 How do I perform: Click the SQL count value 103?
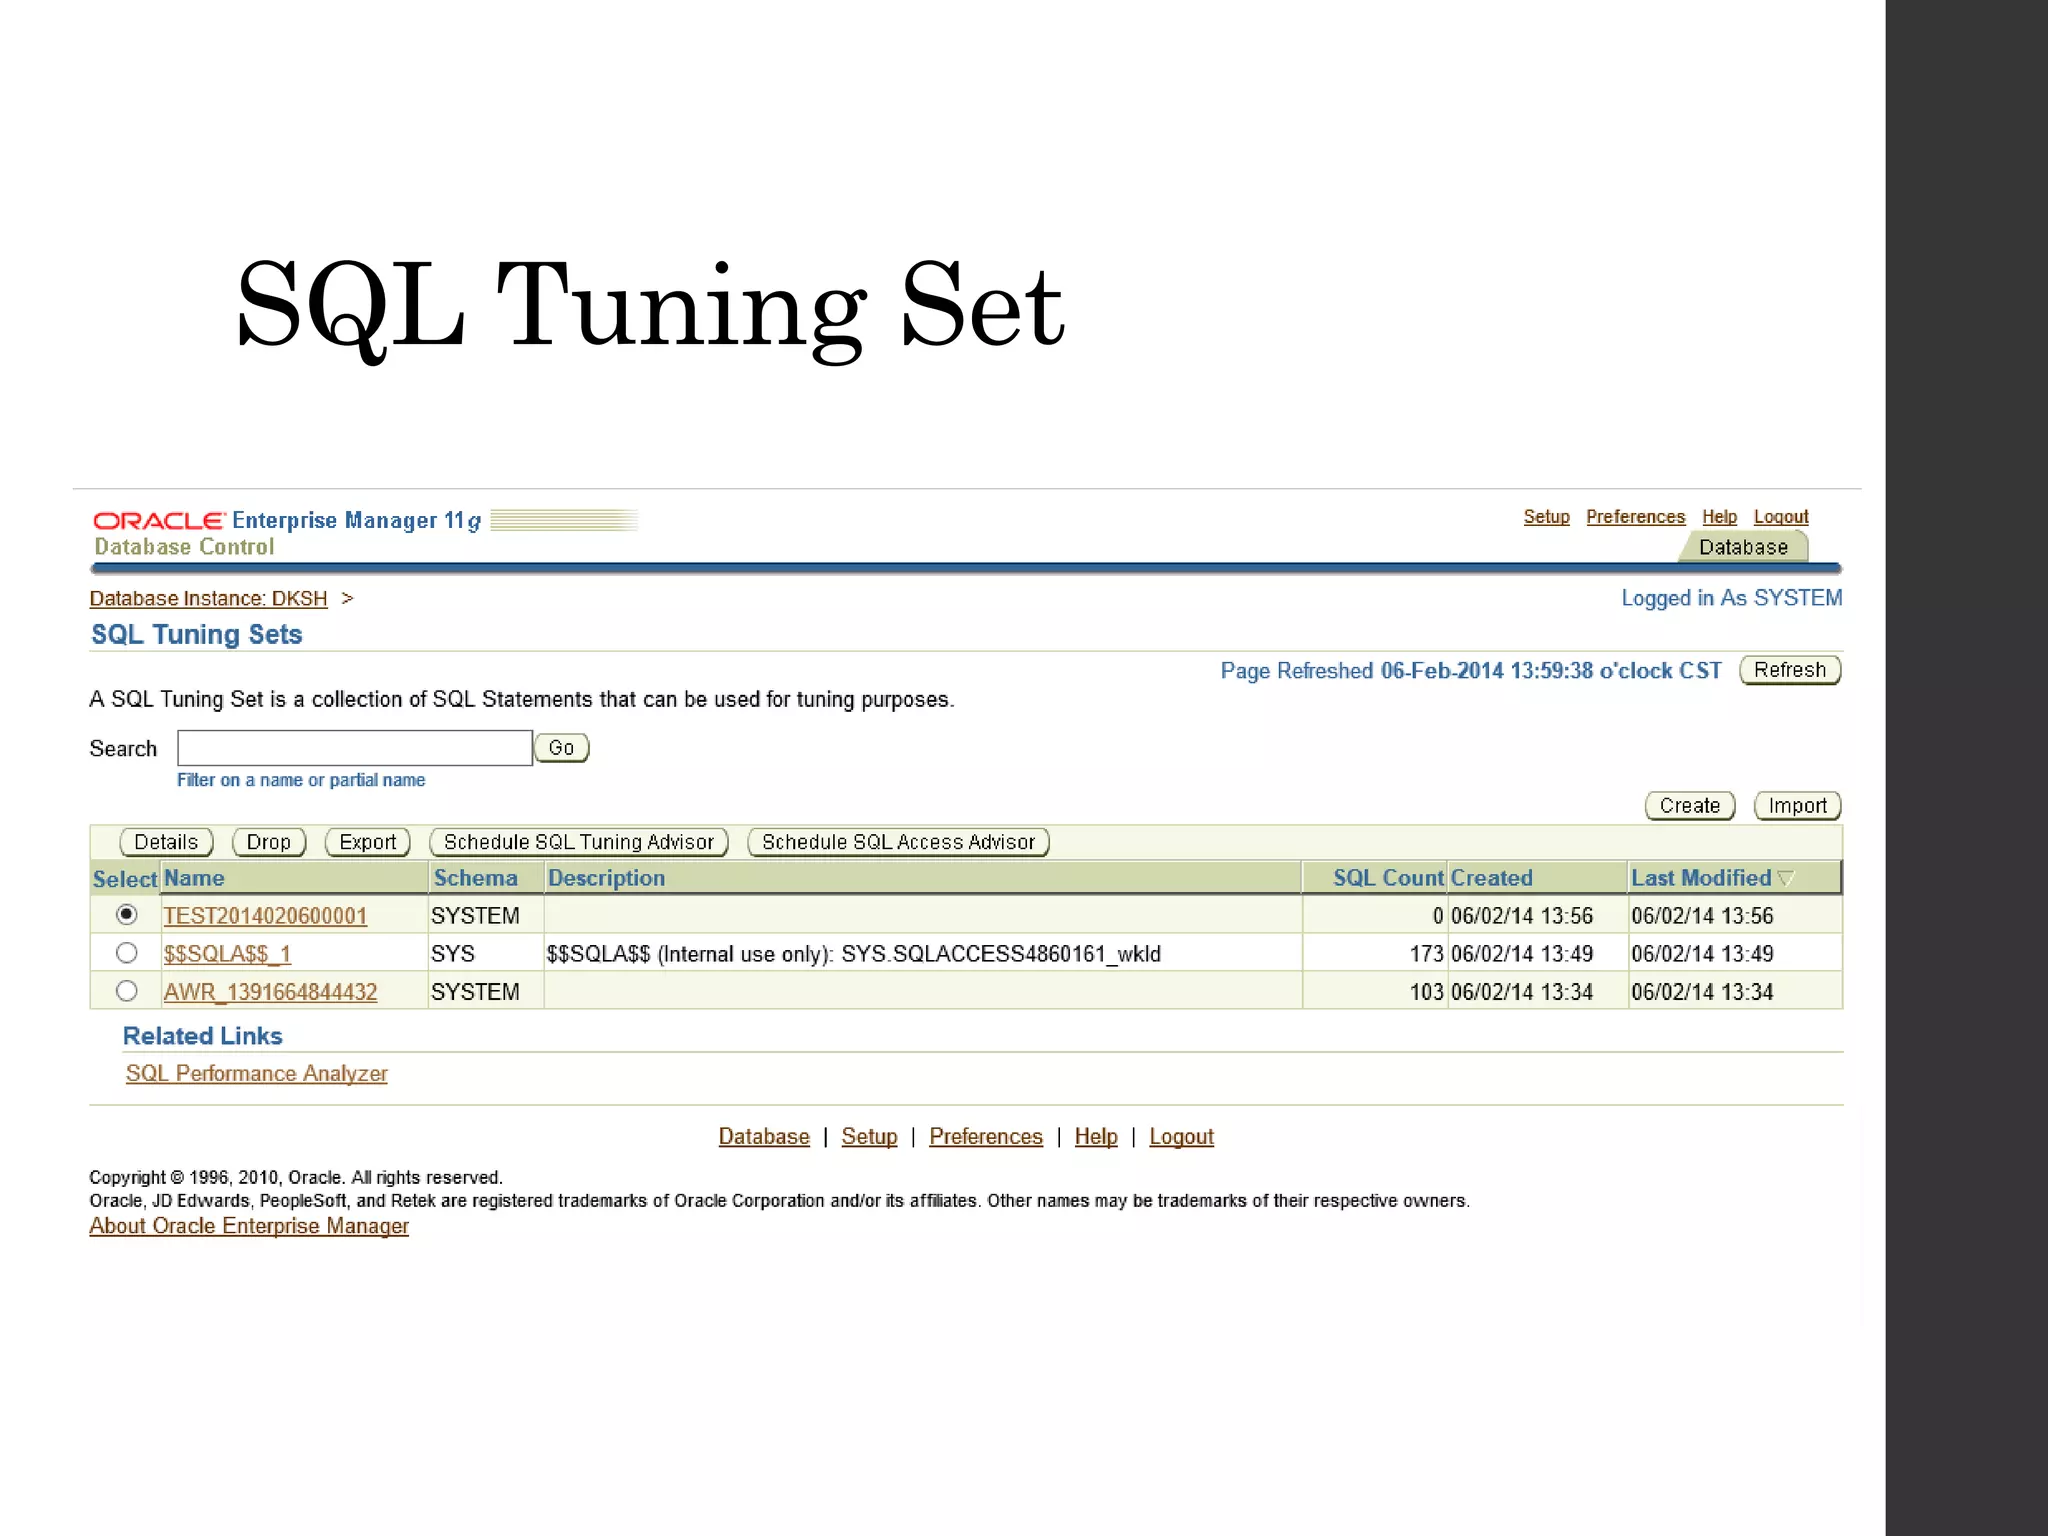1426,992
